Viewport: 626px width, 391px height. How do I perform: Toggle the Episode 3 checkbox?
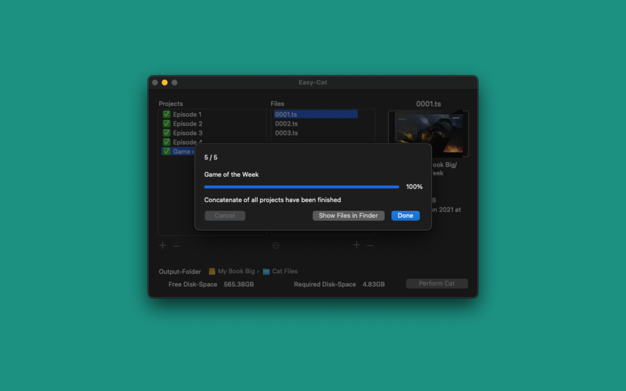[x=166, y=133]
